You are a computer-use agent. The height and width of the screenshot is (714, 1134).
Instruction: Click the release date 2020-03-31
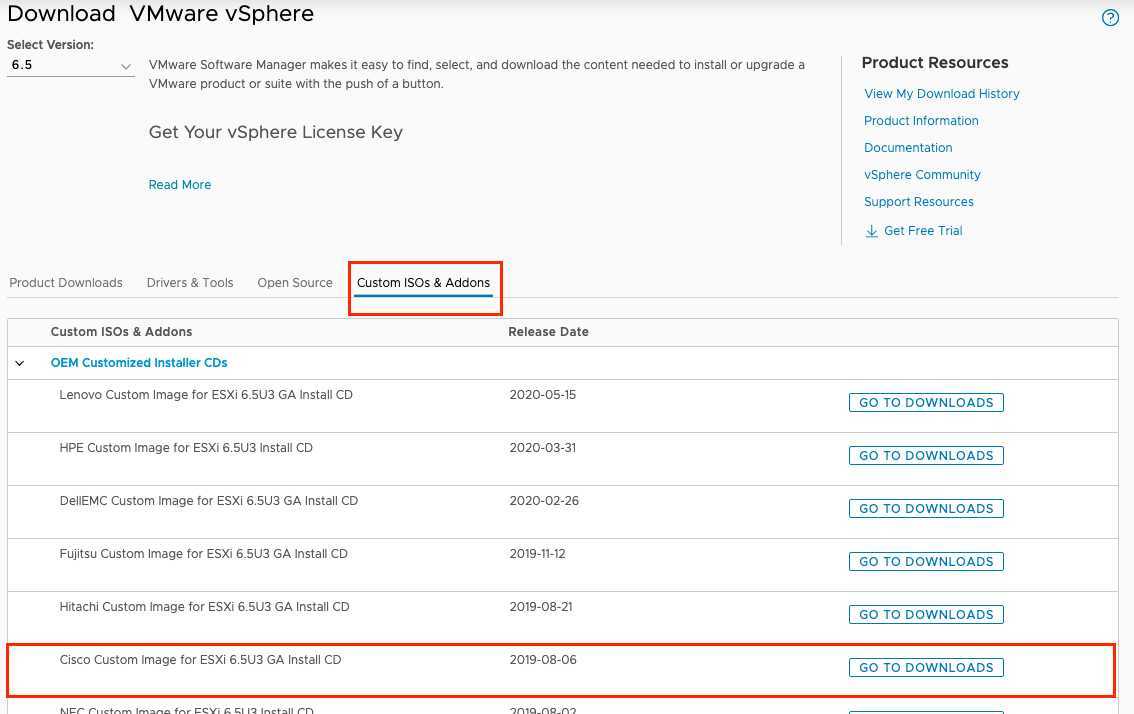(x=542, y=448)
